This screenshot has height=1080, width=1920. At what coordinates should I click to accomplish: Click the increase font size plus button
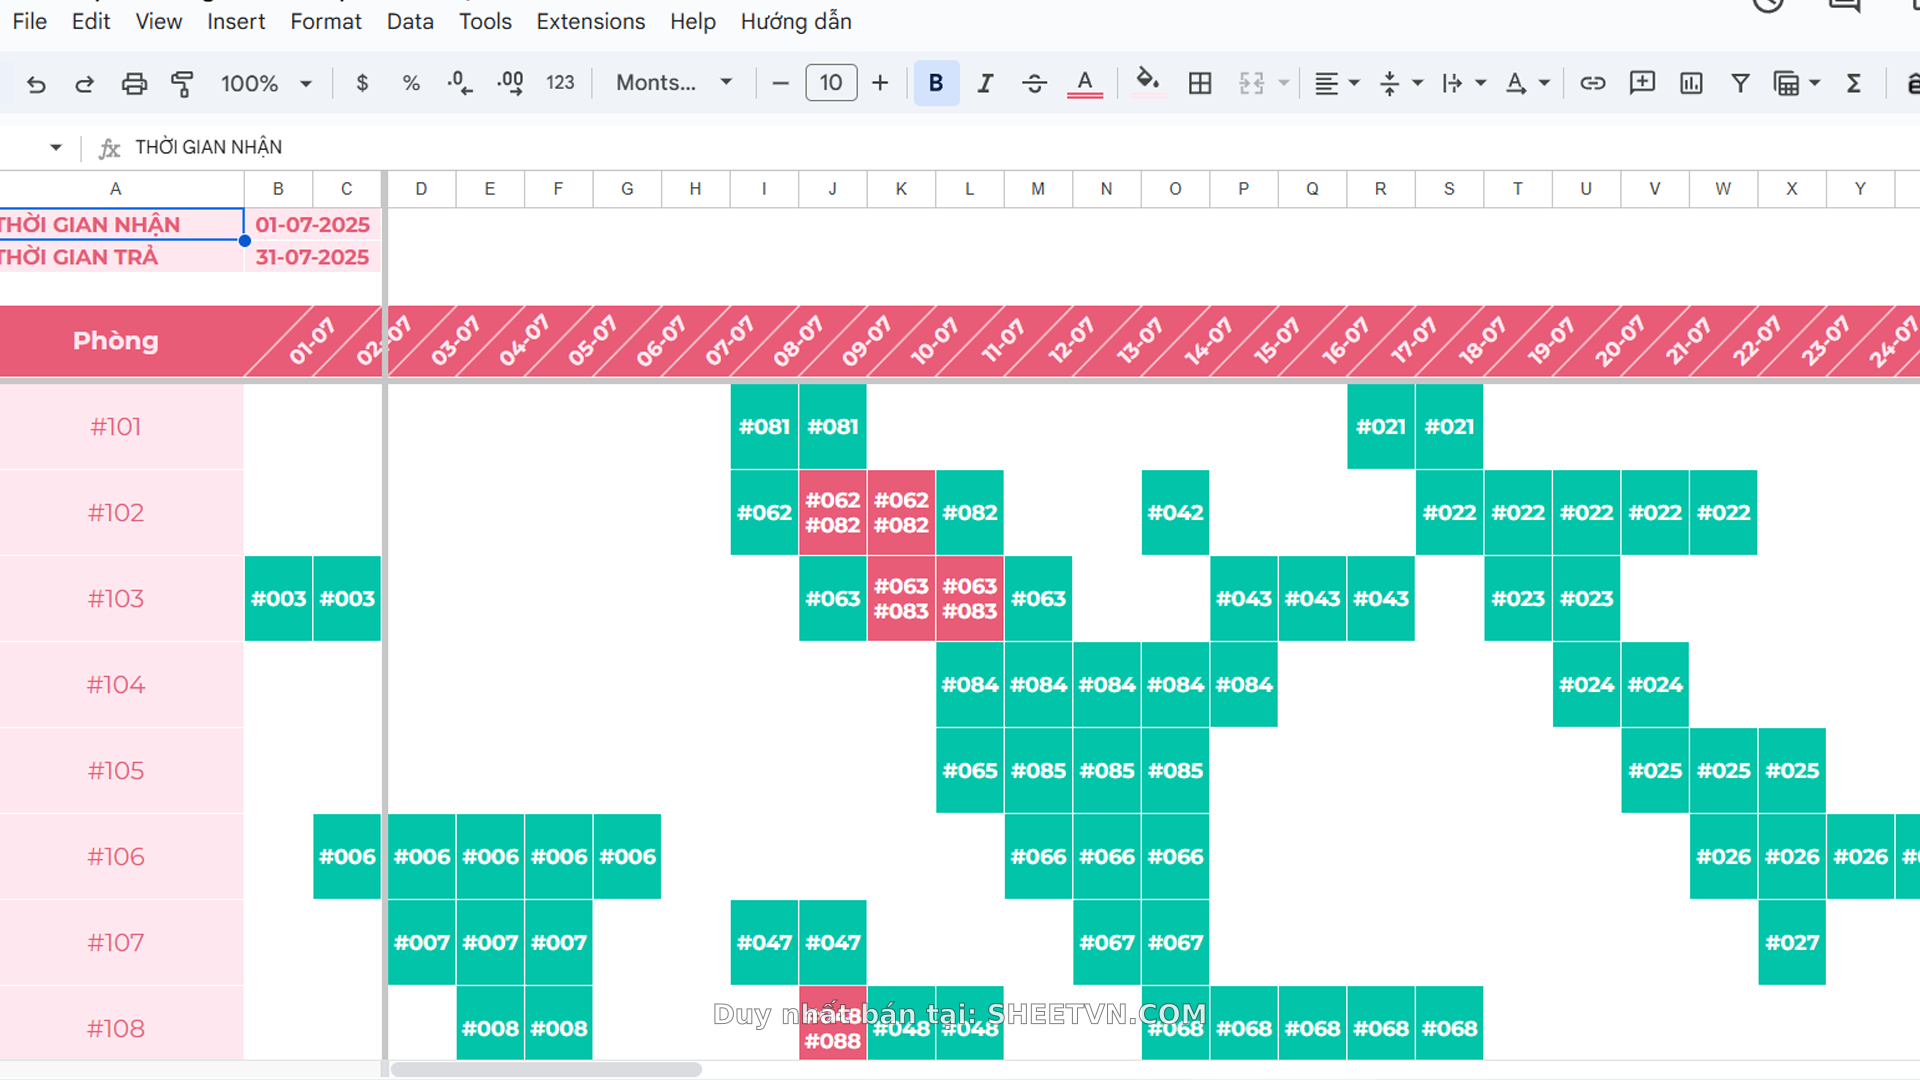pos(880,84)
